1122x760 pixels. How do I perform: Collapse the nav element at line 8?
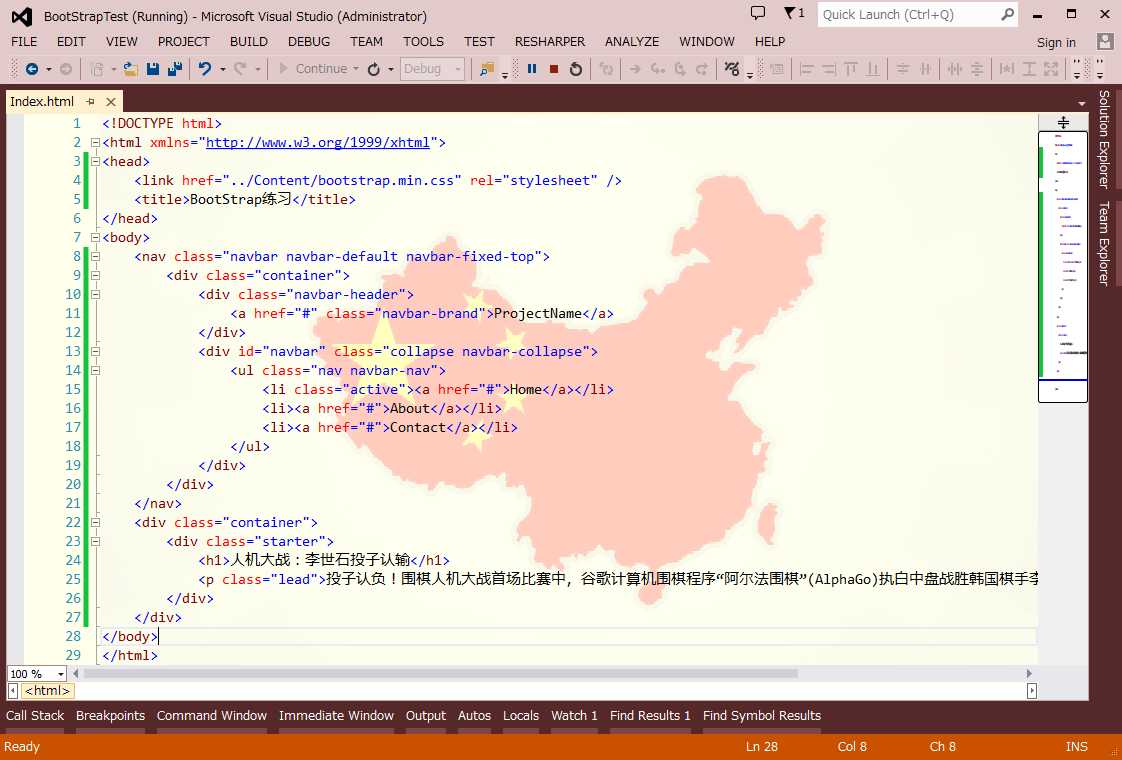tap(95, 256)
